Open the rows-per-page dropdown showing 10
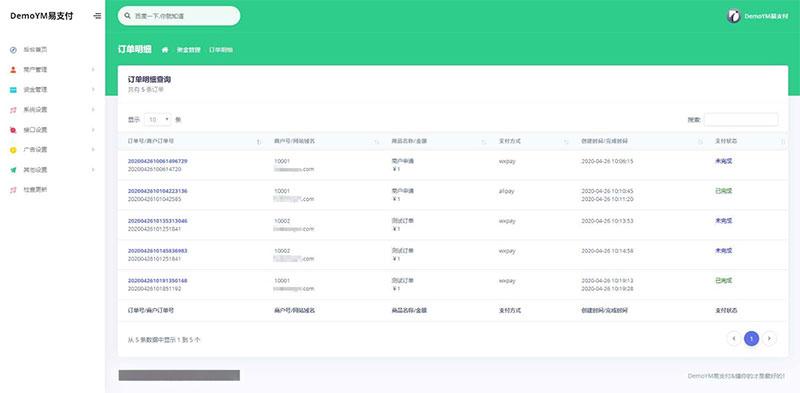The image size is (800, 393). coord(158,120)
